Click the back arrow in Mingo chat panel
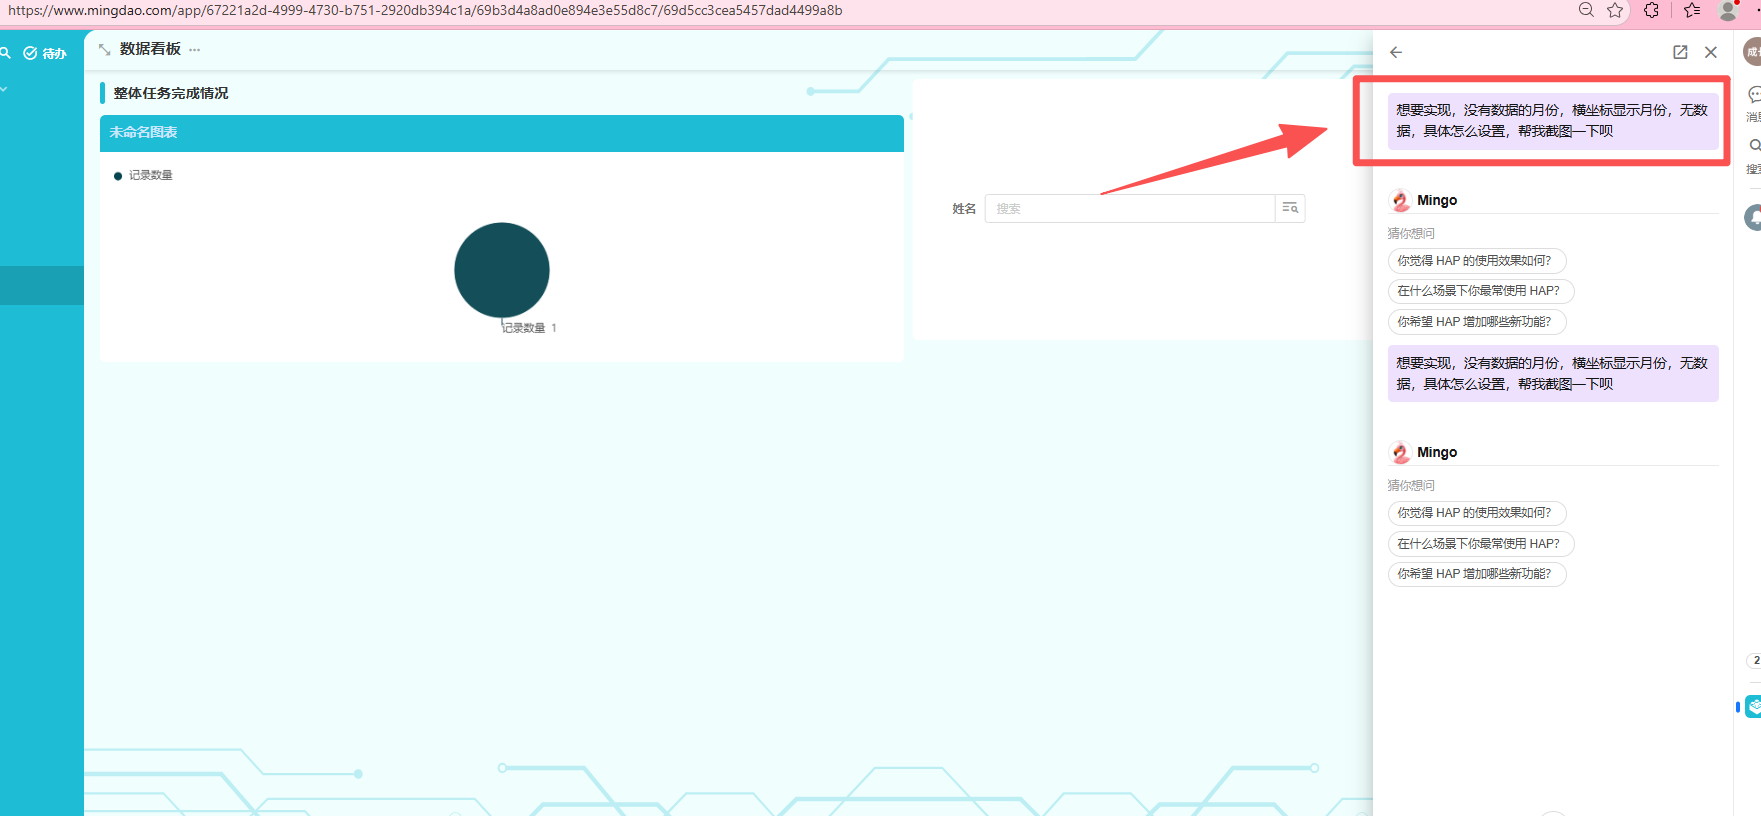Screen dimensions: 1761x816 pos(1396,52)
